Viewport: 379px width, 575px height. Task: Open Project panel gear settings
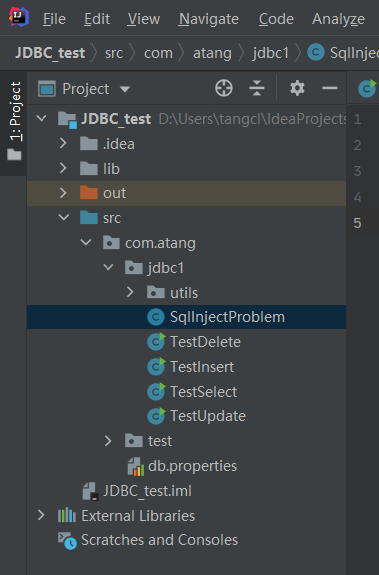tap(297, 88)
